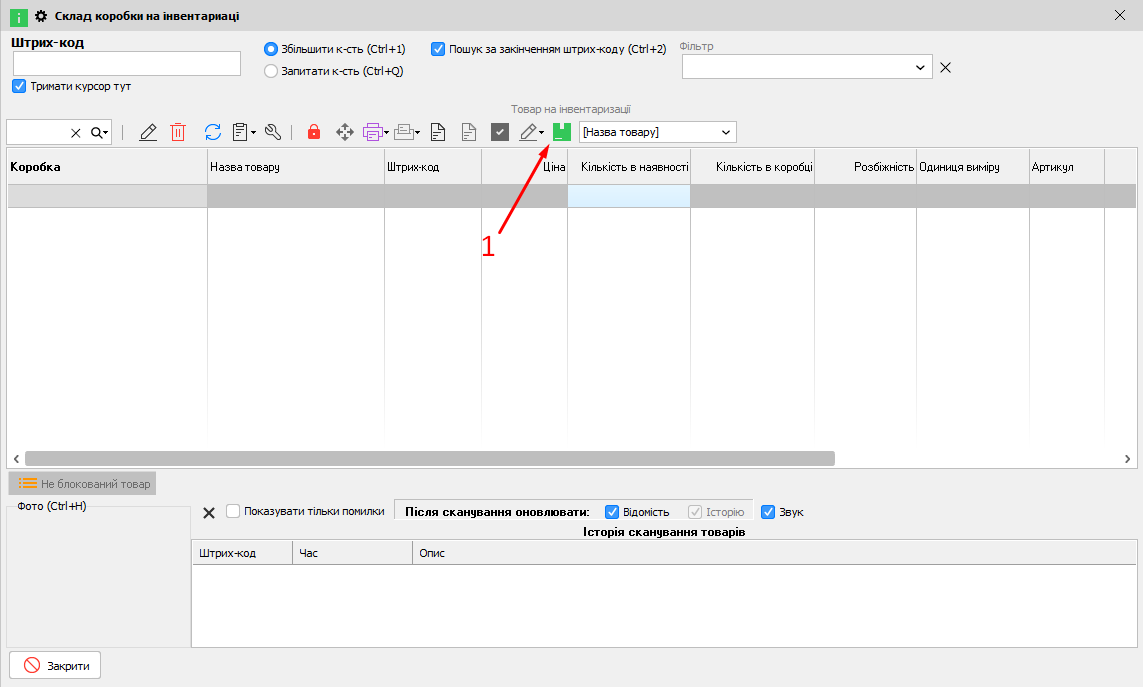
Task: Enable 'Показувати тільки помилки' checkbox
Action: click(234, 511)
